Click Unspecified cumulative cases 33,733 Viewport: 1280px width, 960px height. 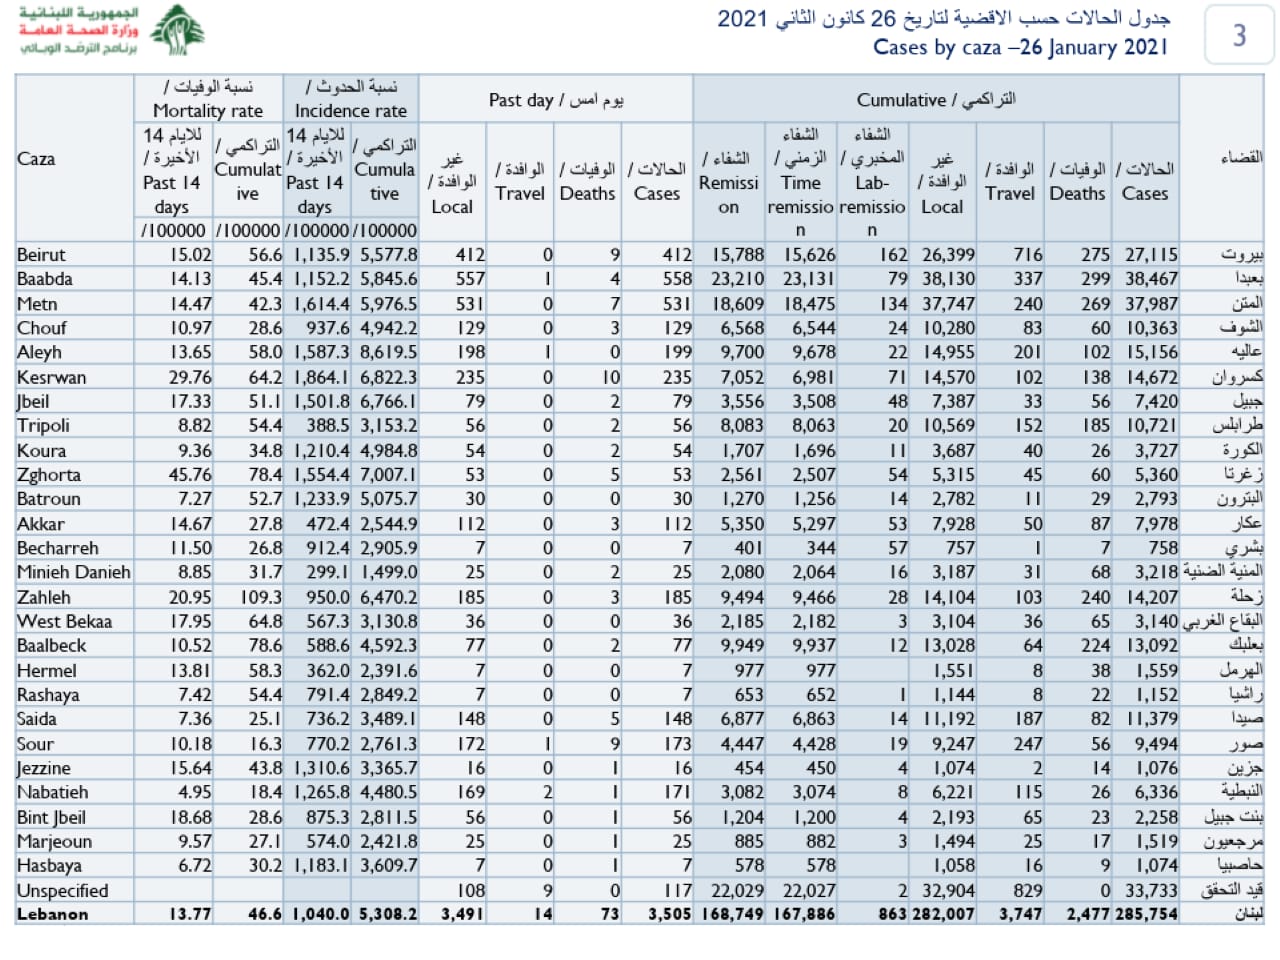1150,890
